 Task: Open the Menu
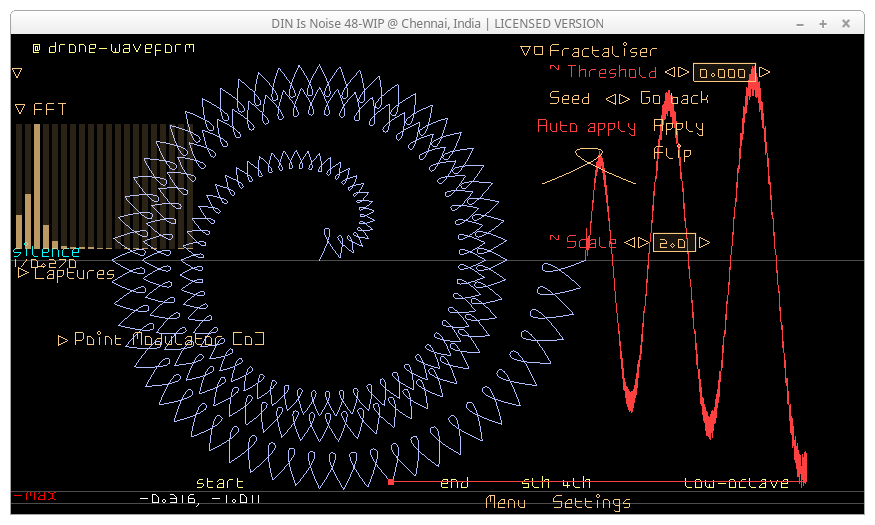tap(505, 502)
